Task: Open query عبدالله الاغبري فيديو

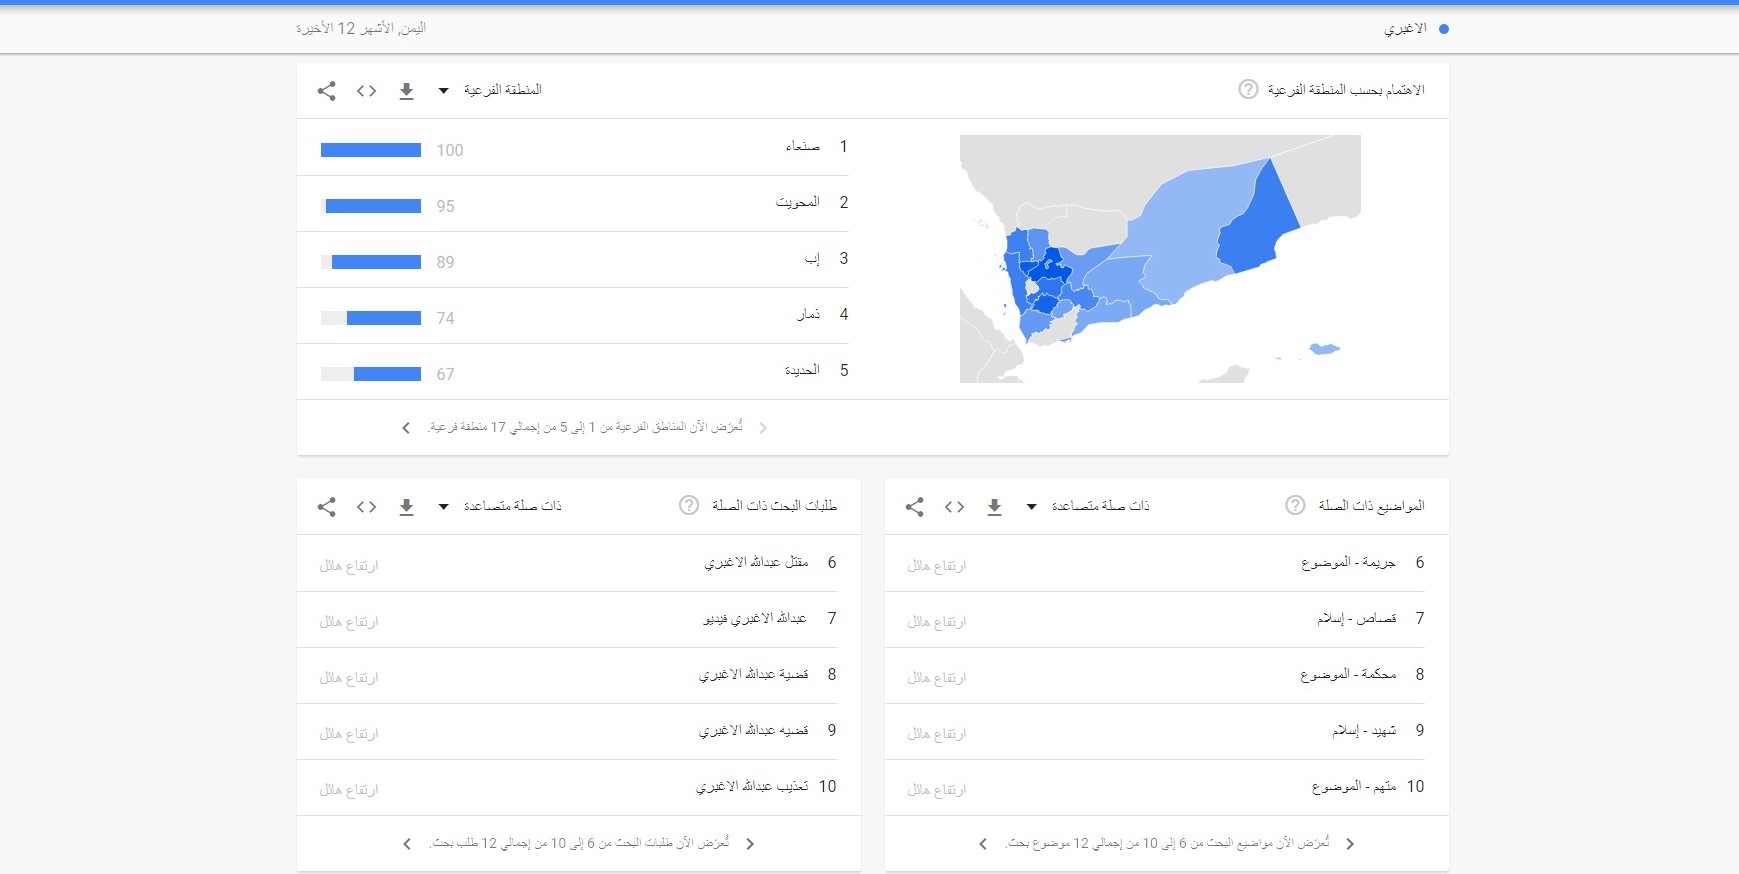Action: point(755,619)
